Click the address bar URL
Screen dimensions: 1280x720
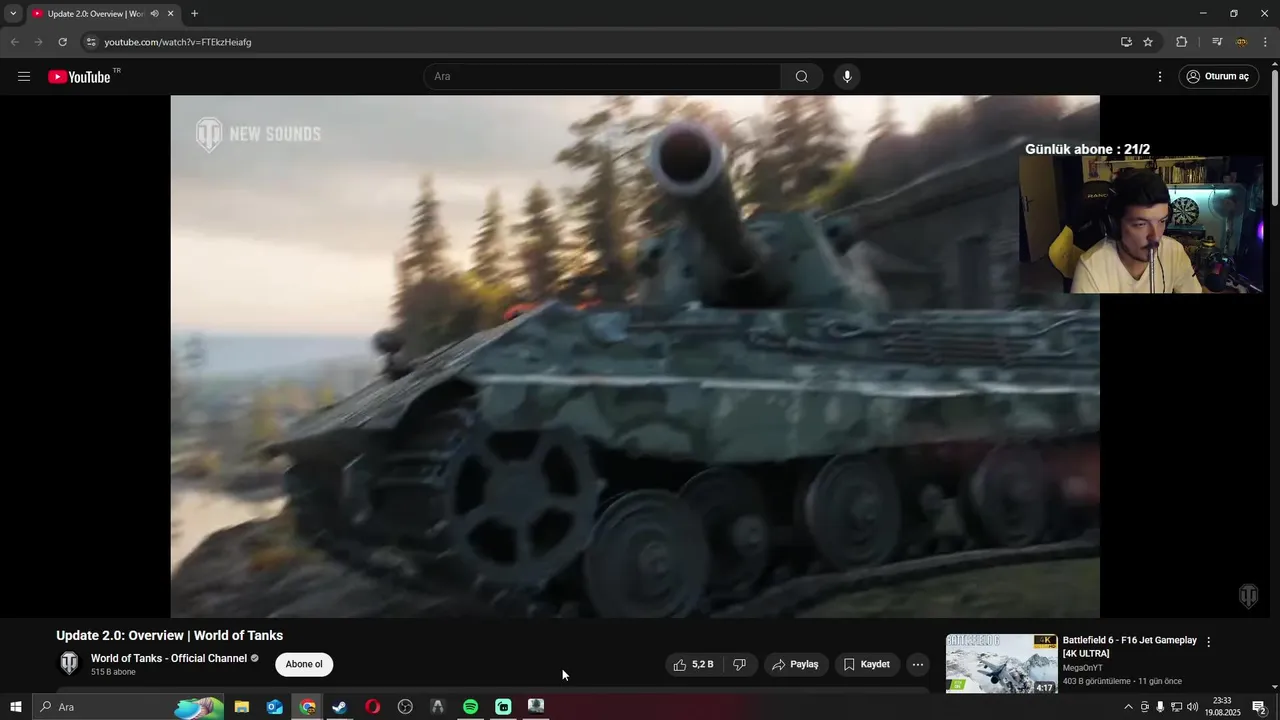[x=178, y=42]
